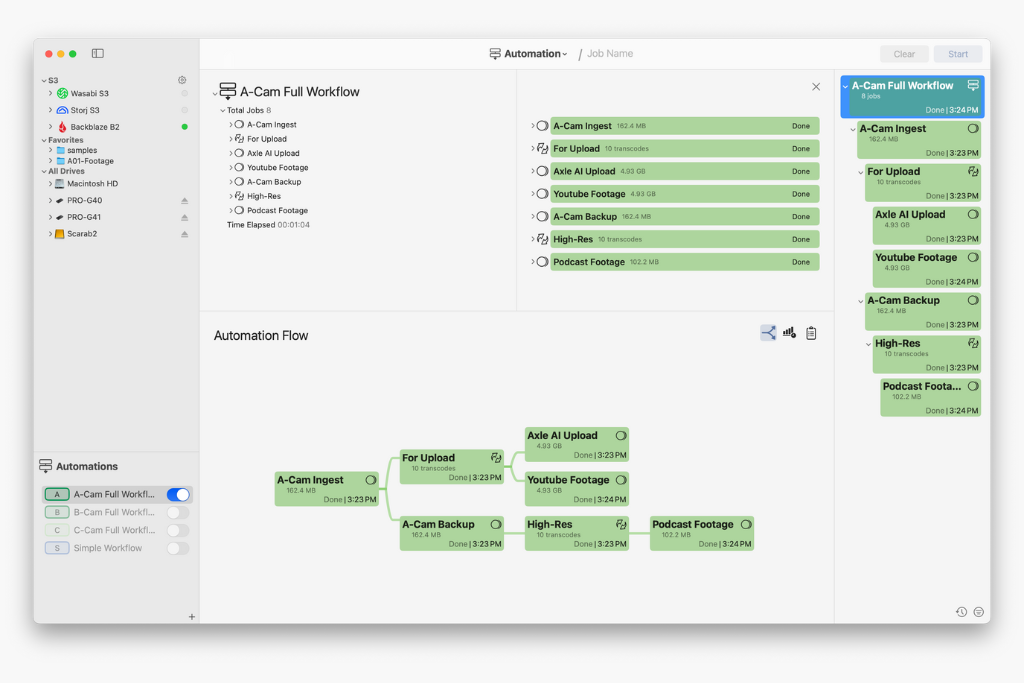Screen dimensions: 1024x683
Task: Open the clipboard report icon
Action: tap(811, 332)
